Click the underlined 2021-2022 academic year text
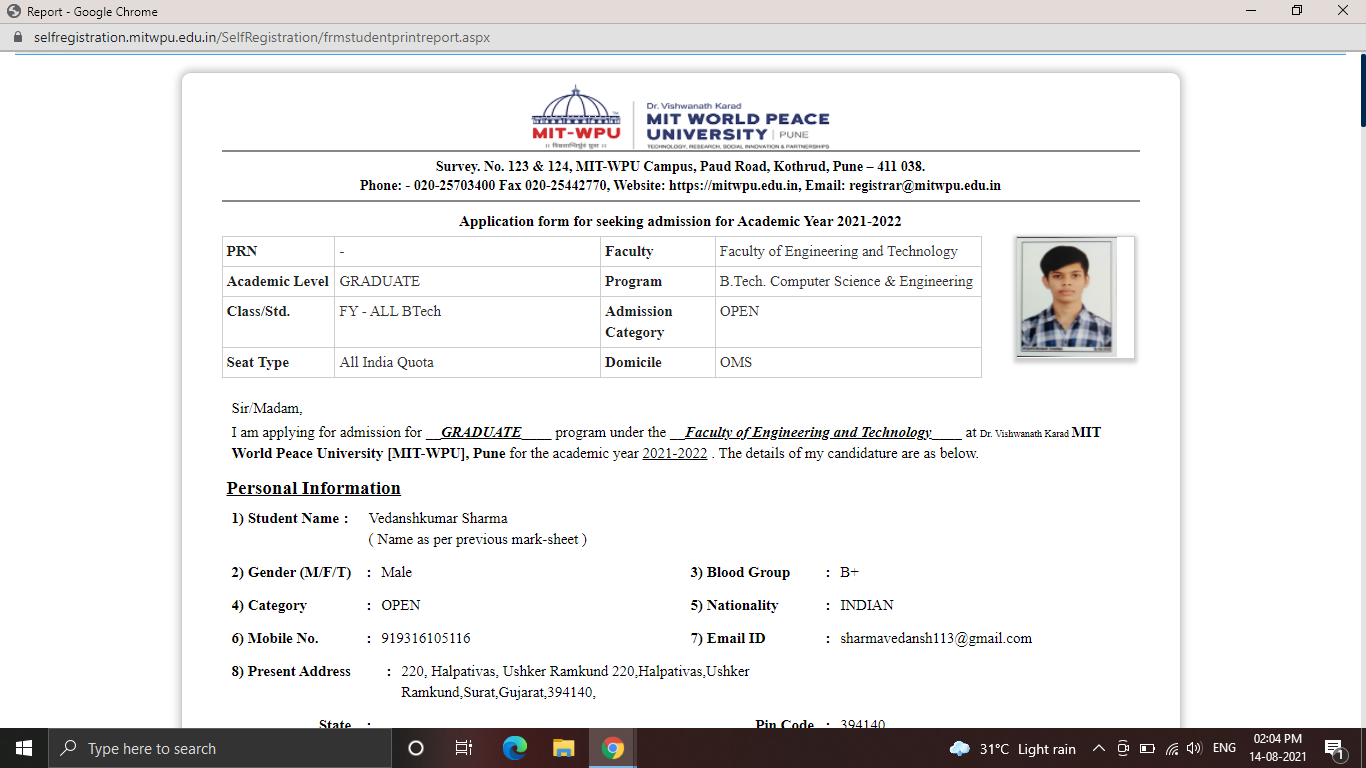Viewport: 1366px width, 768px height. point(675,453)
